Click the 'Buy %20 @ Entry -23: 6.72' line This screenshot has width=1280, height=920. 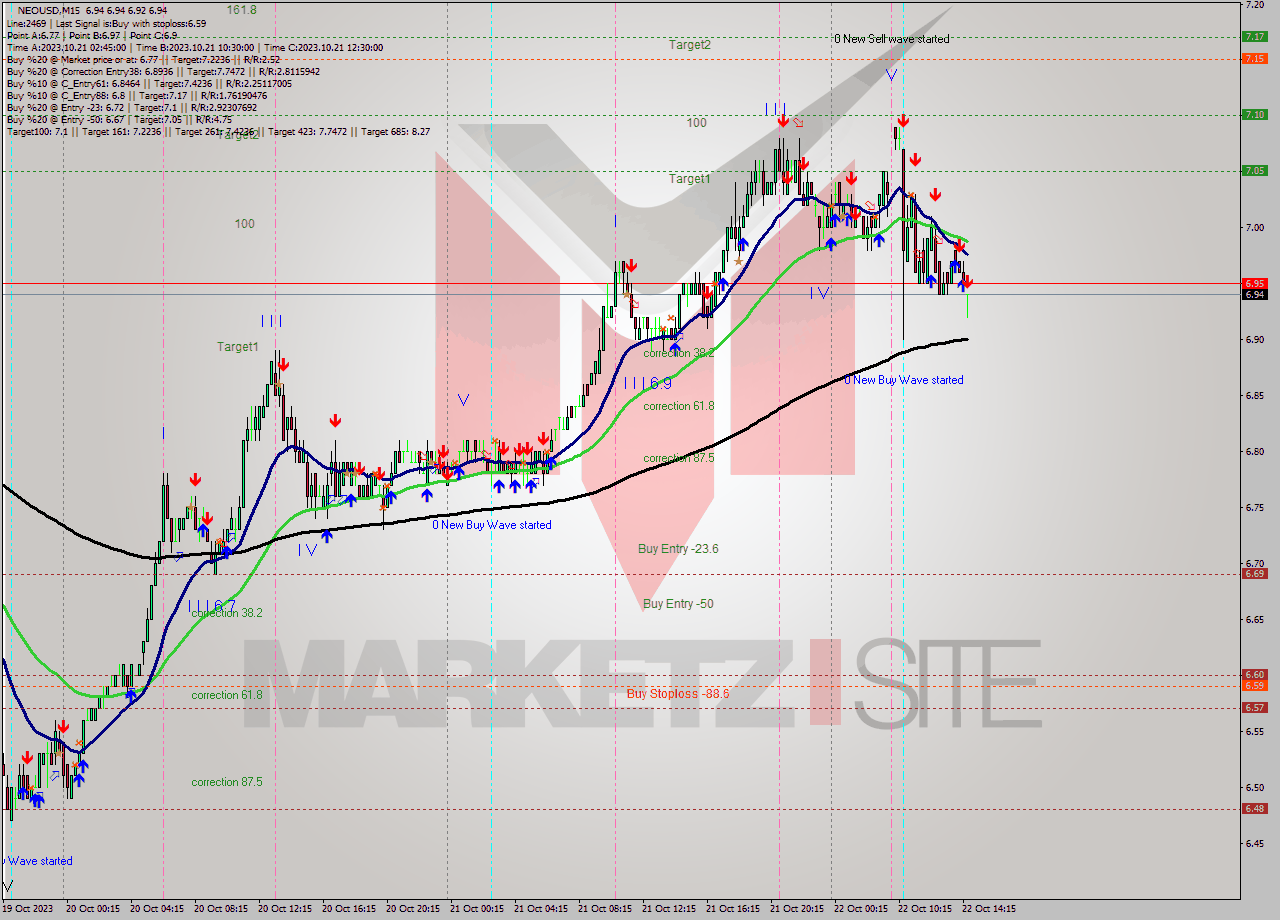click(x=131, y=108)
